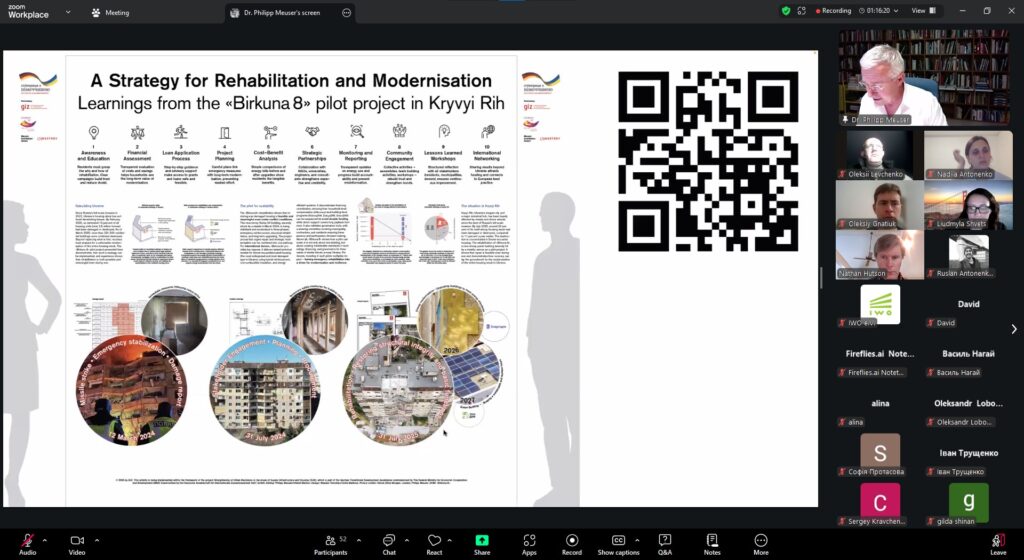Click the green Share screen button
The image size is (1024, 560).
[x=482, y=541]
